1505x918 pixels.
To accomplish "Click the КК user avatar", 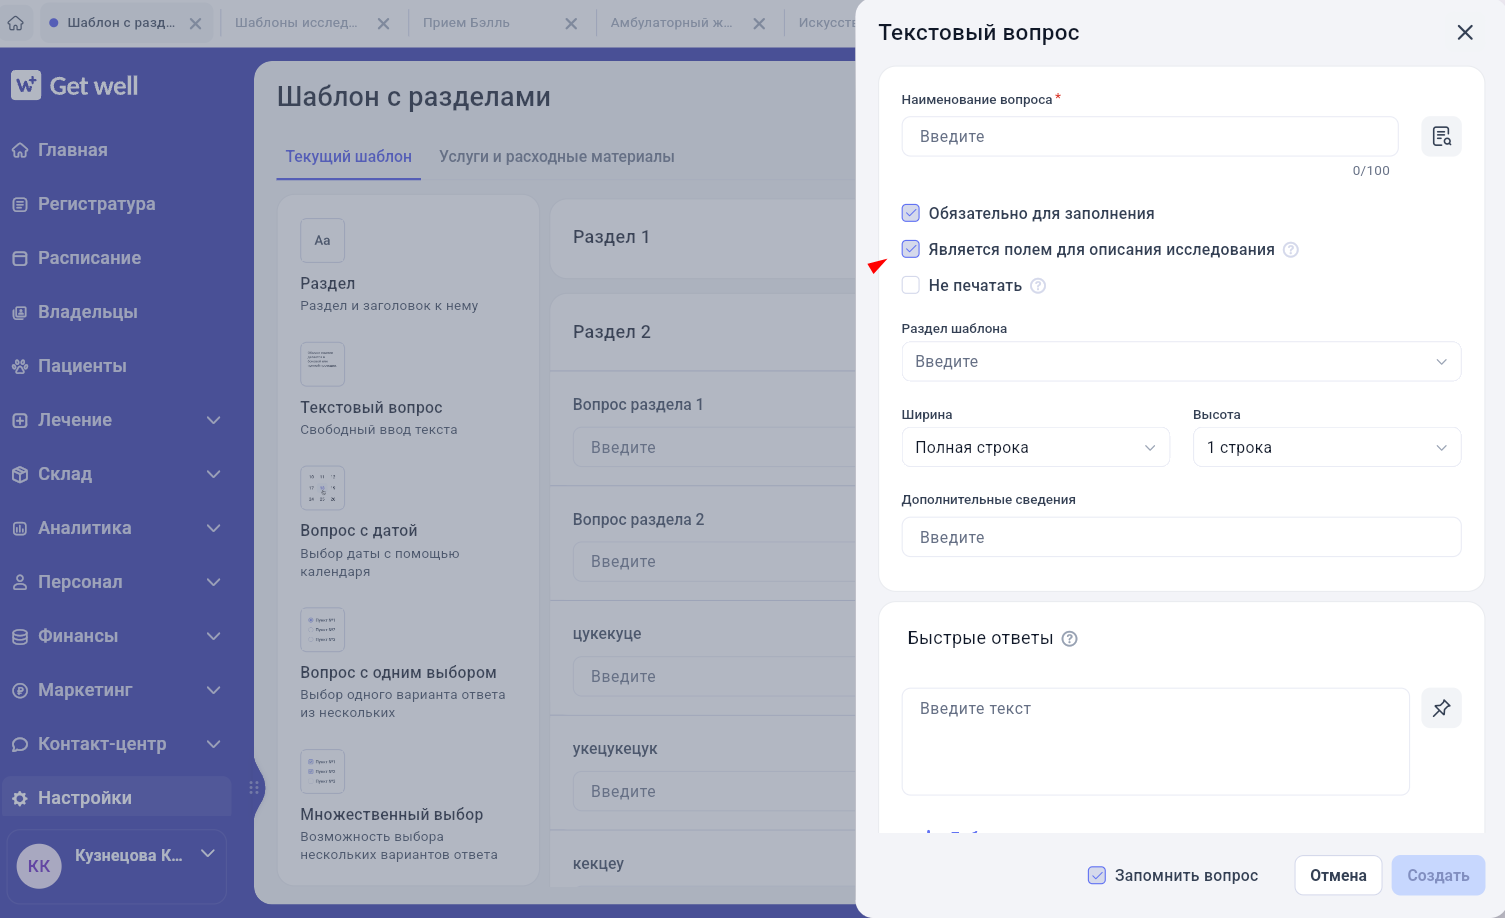I will tap(39, 866).
